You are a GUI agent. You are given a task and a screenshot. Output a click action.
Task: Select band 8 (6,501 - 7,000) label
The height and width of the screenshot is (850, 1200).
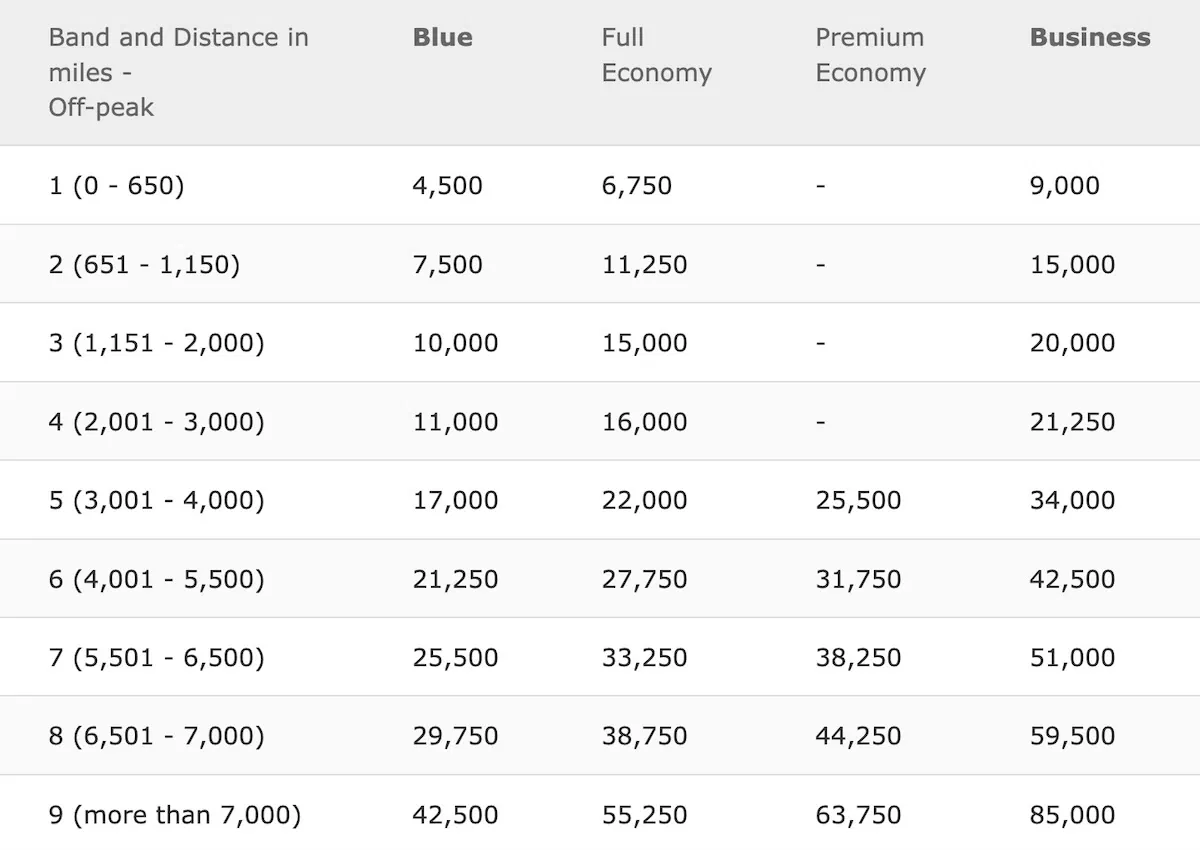click(x=156, y=736)
